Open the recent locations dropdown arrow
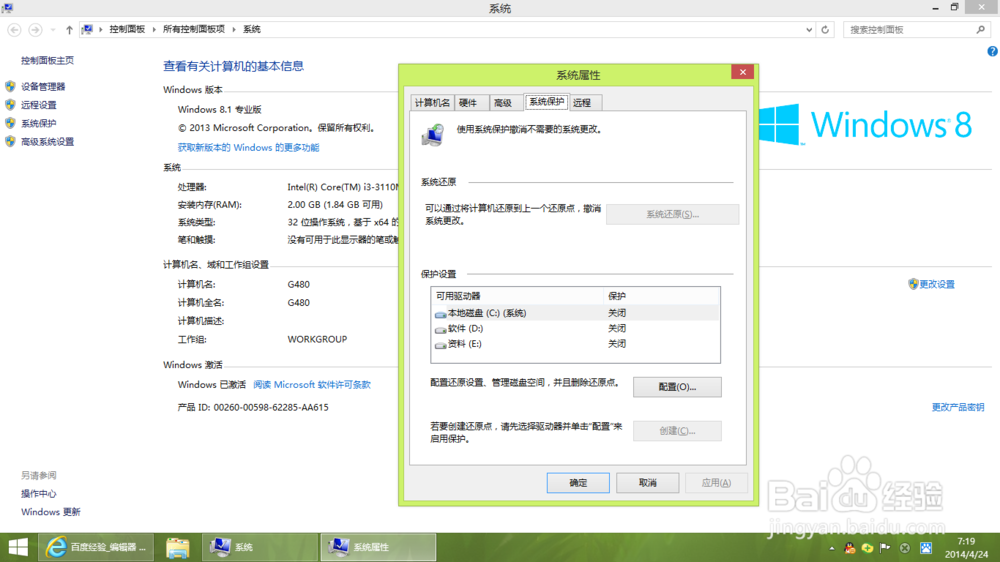1000x562 pixels. point(53,29)
